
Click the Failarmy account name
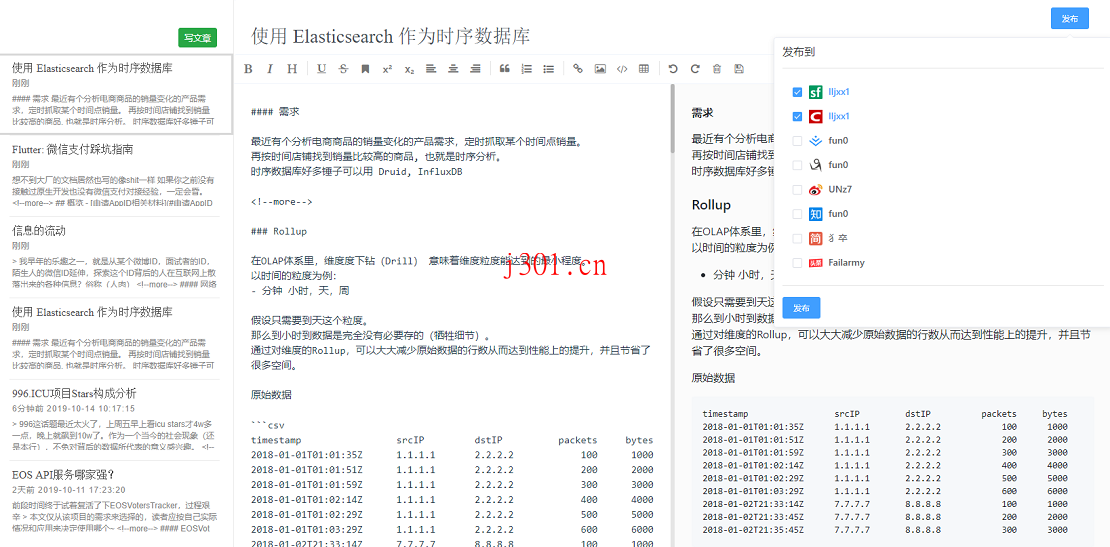click(847, 263)
